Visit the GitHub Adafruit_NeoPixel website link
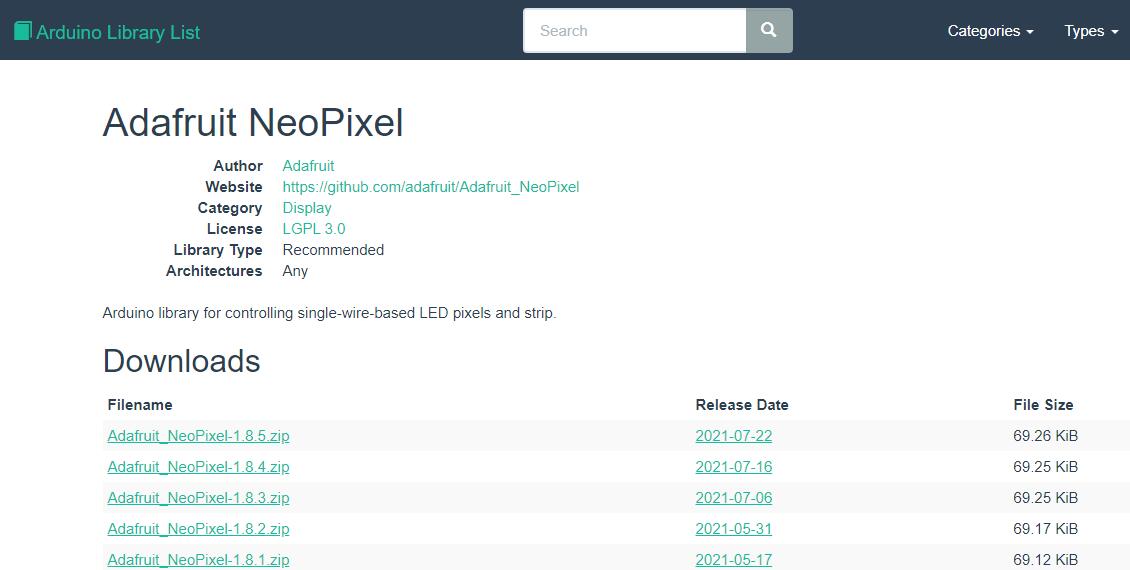Viewport: 1130px width, 570px height. [430, 187]
